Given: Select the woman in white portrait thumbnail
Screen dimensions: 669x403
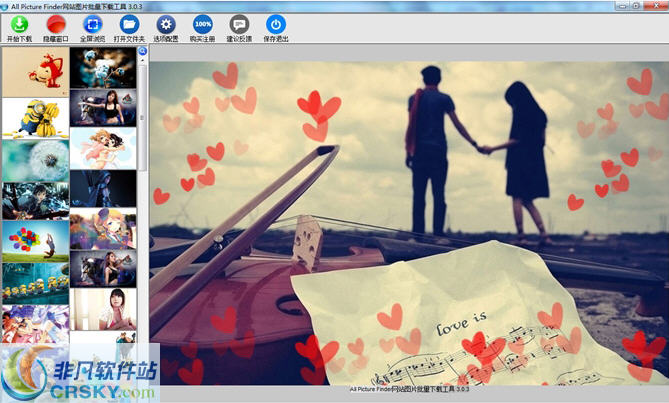Looking at the screenshot, I should (x=103, y=309).
